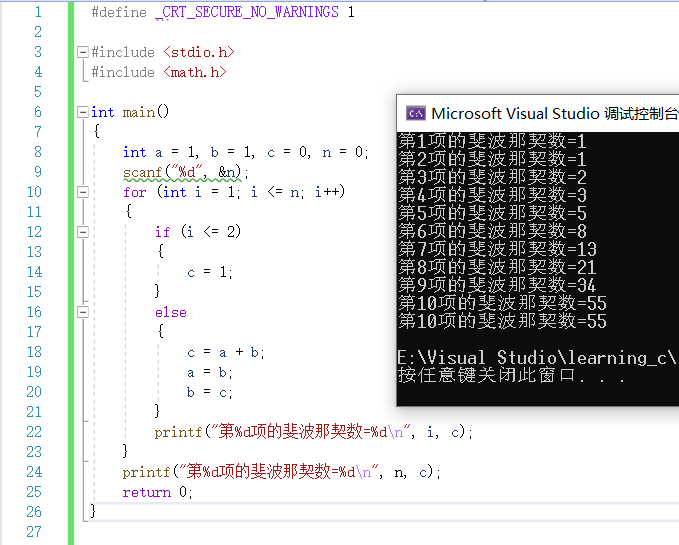The image size is (679, 545).
Task: Click console output line 第7项的斐波那契数=13
Action: (498, 249)
